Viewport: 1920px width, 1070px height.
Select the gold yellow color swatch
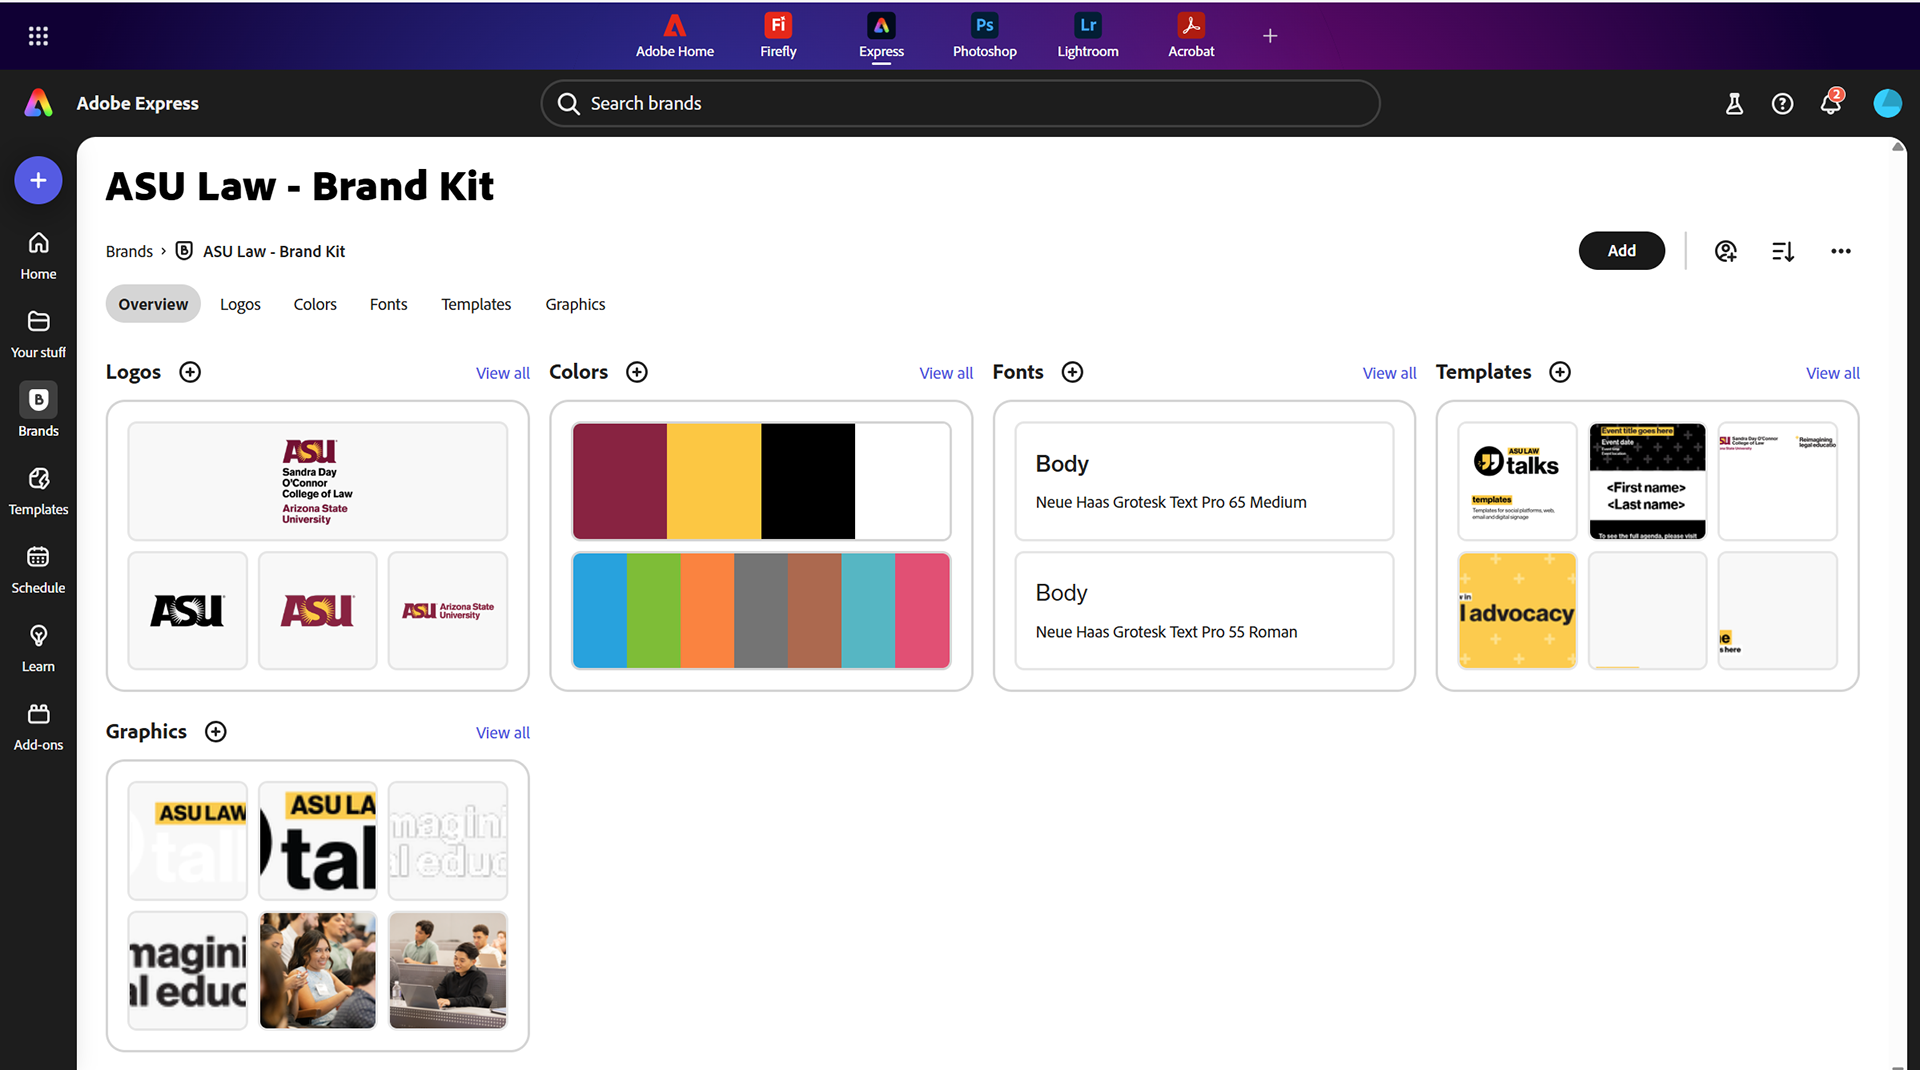tap(714, 481)
